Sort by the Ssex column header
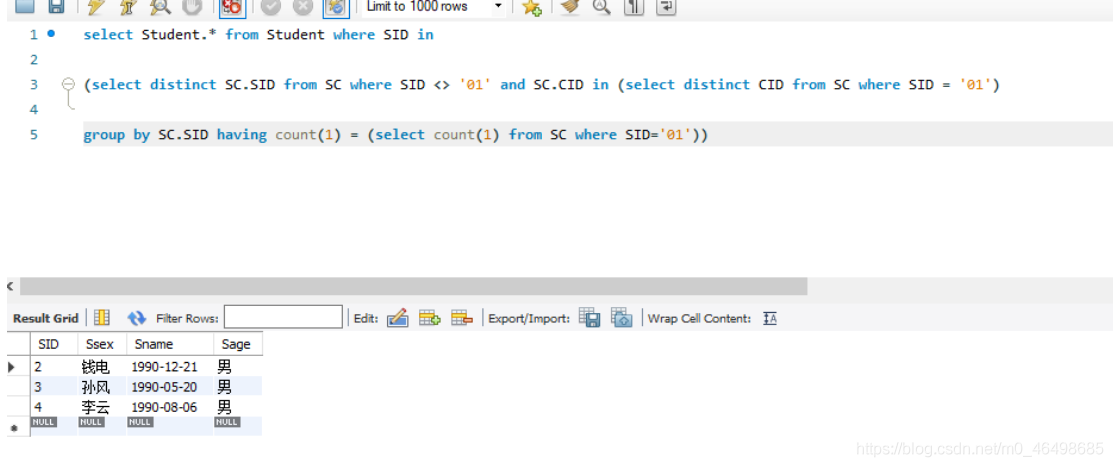This screenshot has height=467, width=1113. coord(102,344)
